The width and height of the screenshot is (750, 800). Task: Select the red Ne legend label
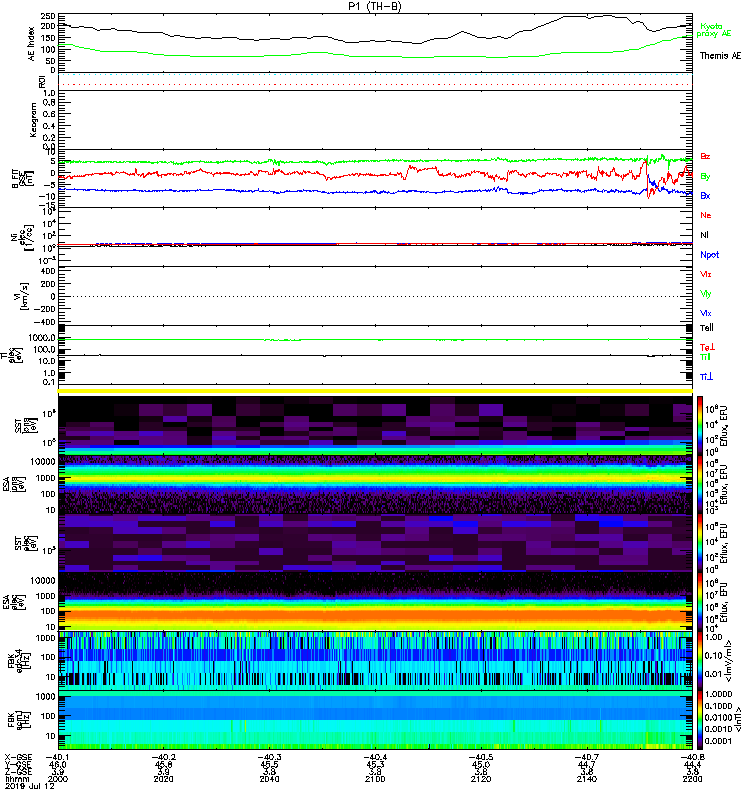coord(706,215)
